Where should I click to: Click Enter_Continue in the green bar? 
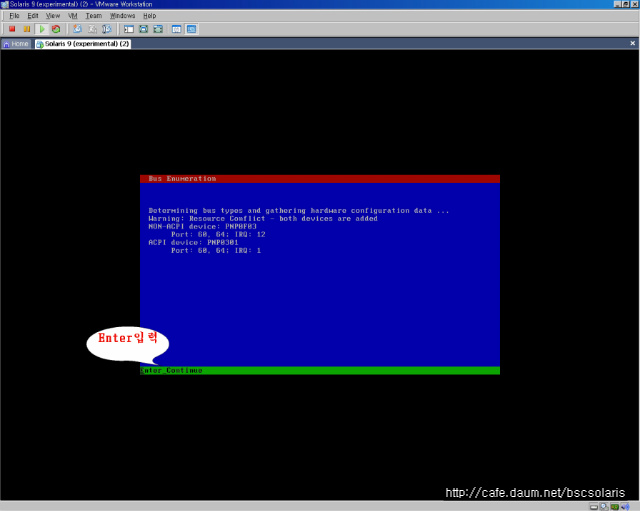click(171, 370)
